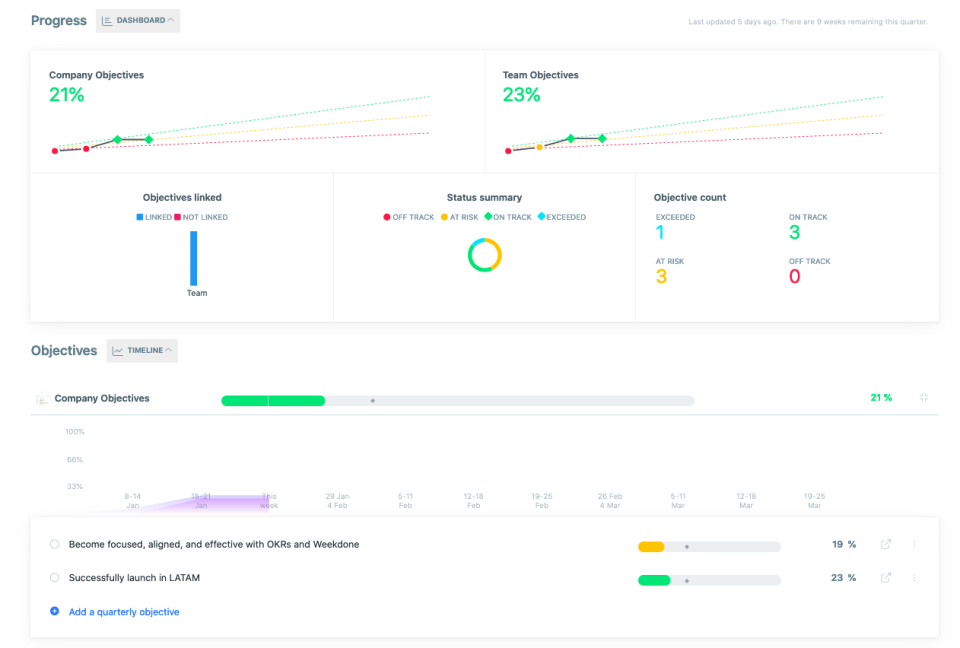Screen dimensions: 960x648
Task: Open the external link icon for Successfully launch in LATAM
Action: [885, 578]
